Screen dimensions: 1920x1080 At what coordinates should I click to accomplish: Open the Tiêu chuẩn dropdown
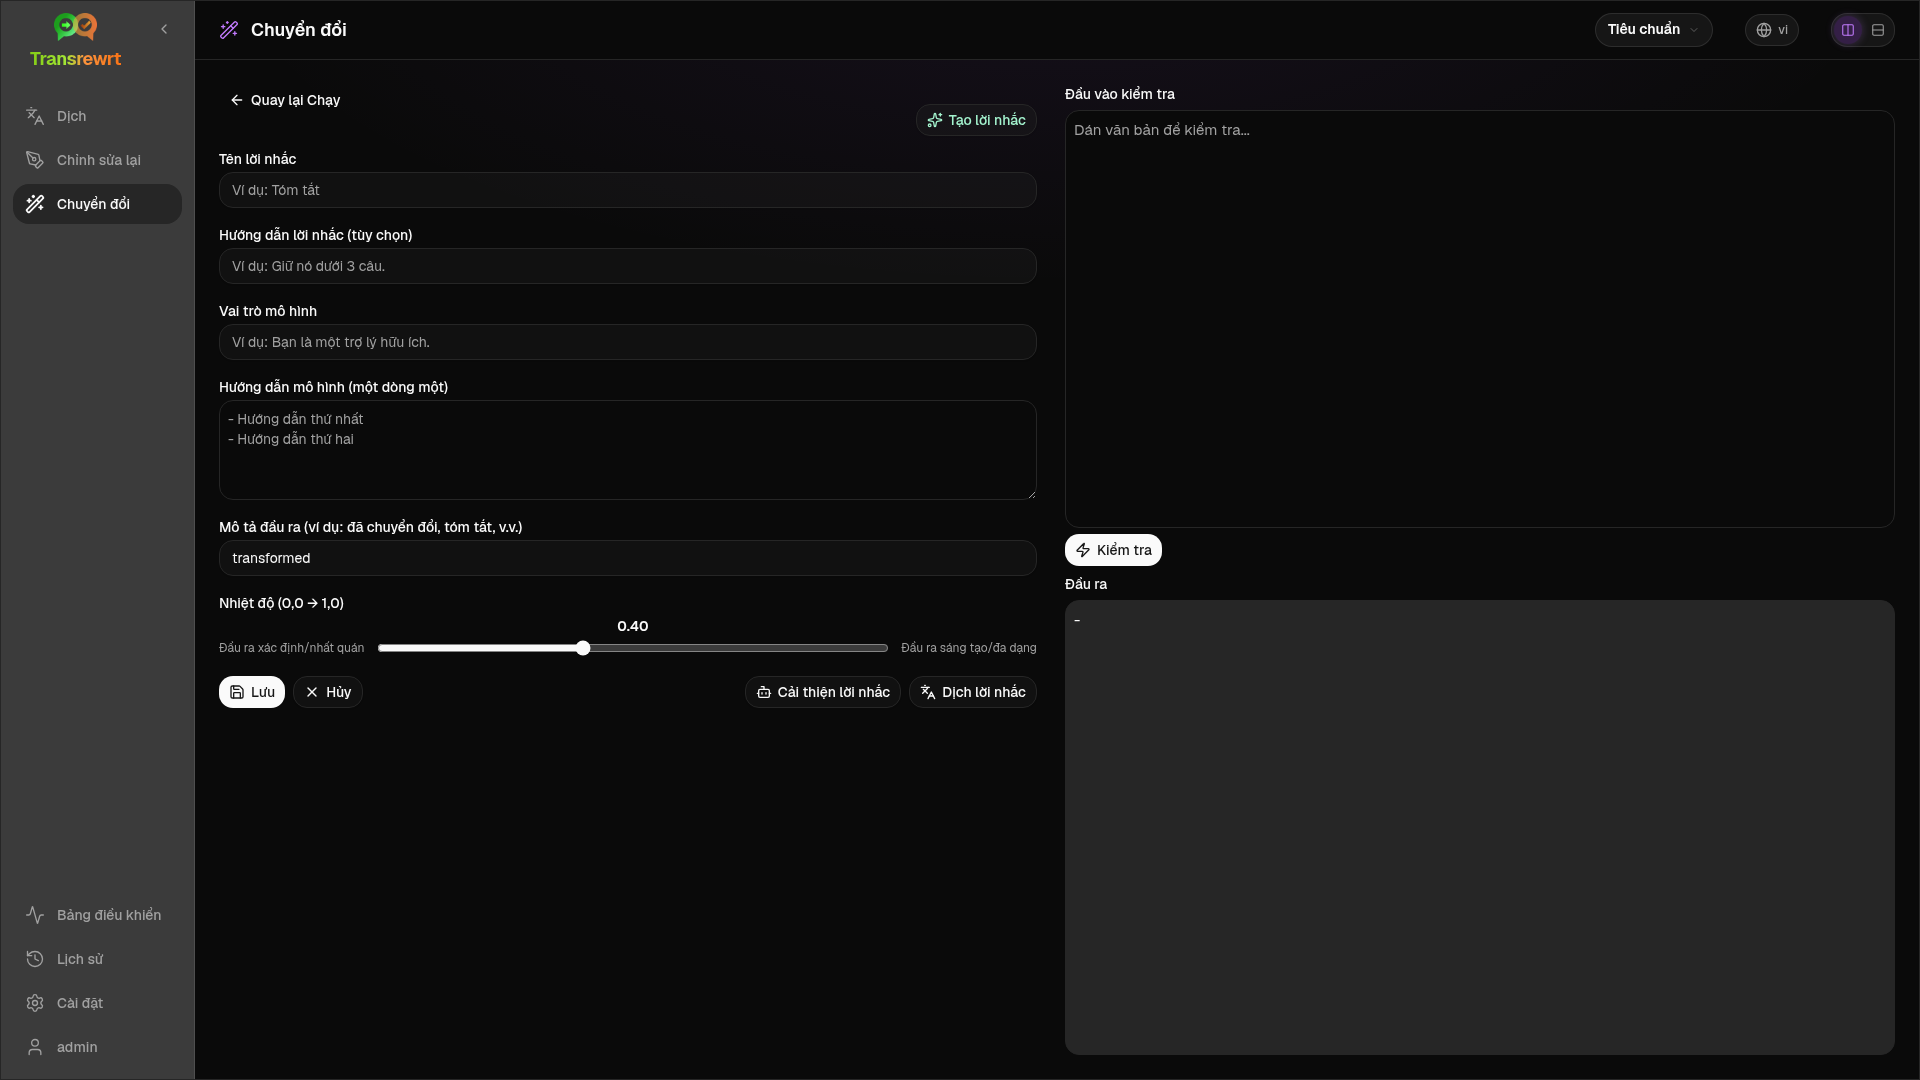[x=1653, y=30]
